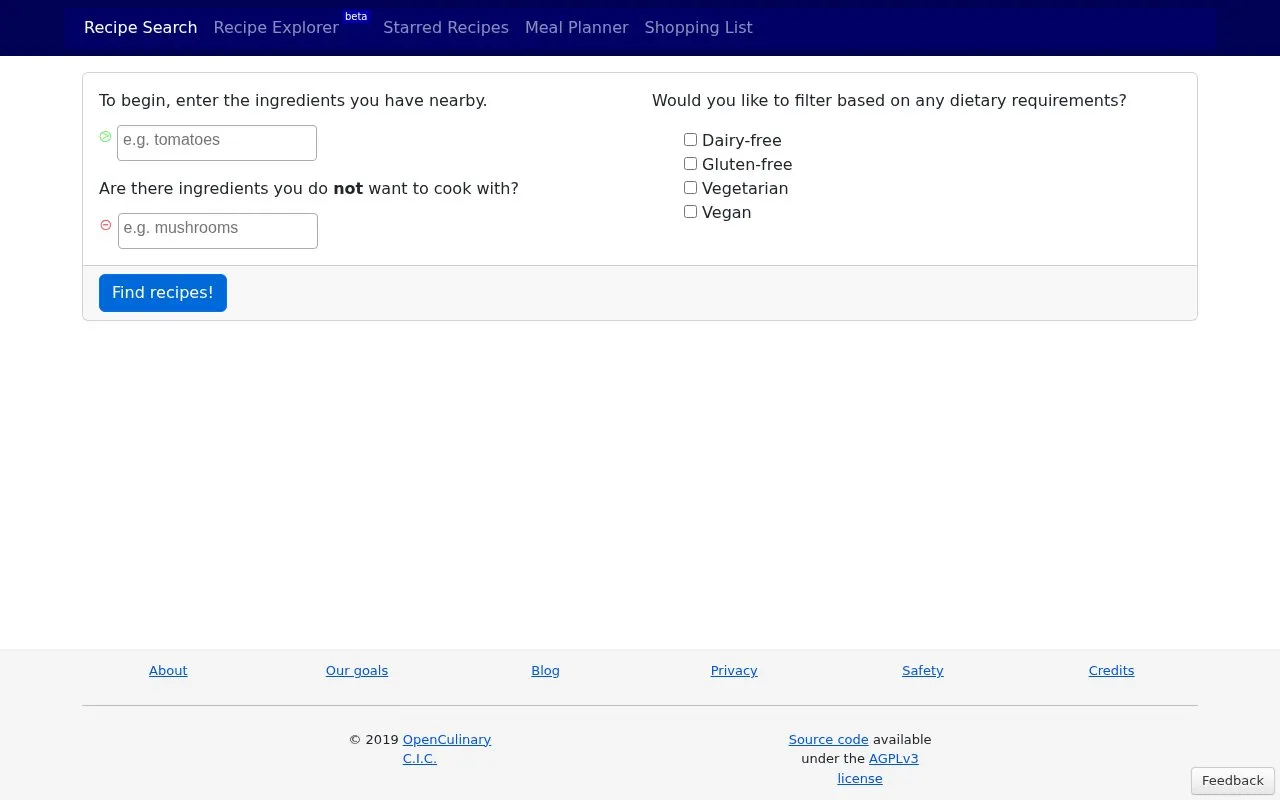This screenshot has width=1280, height=800.
Task: Open the Feedback button
Action: pyautogui.click(x=1233, y=781)
